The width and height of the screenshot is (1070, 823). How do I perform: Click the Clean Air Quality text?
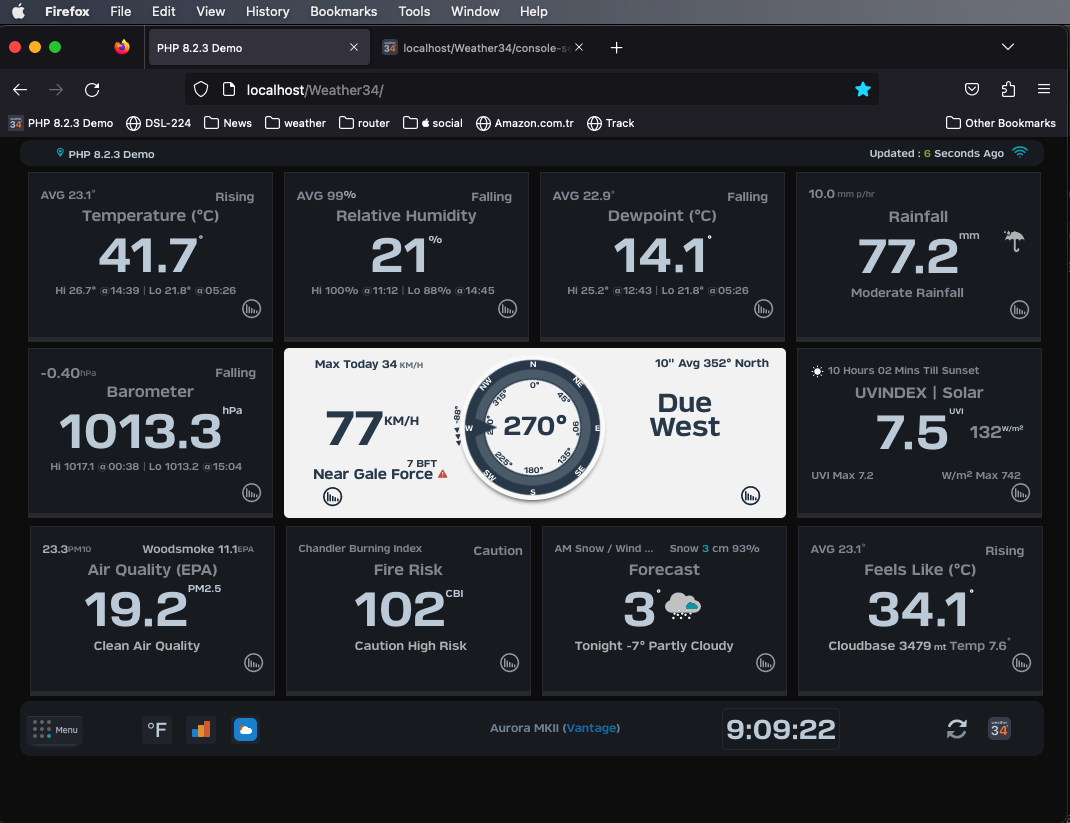[147, 646]
